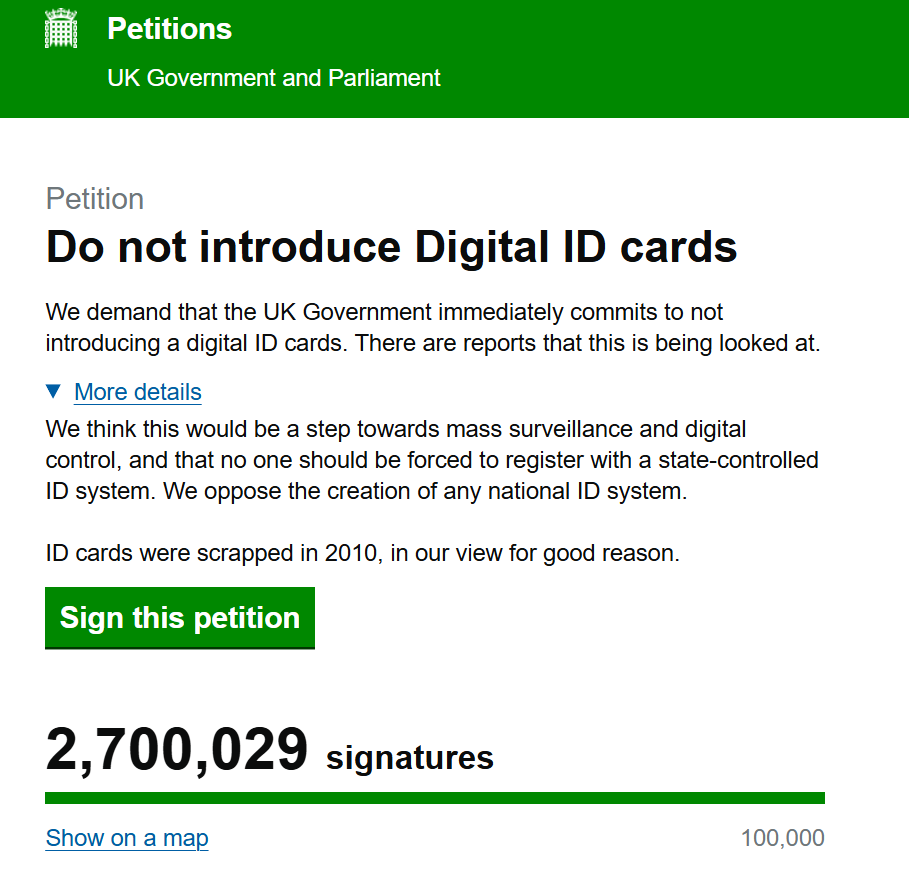Click the "More details" link text
Viewport: 909px width, 879px height.
point(138,392)
